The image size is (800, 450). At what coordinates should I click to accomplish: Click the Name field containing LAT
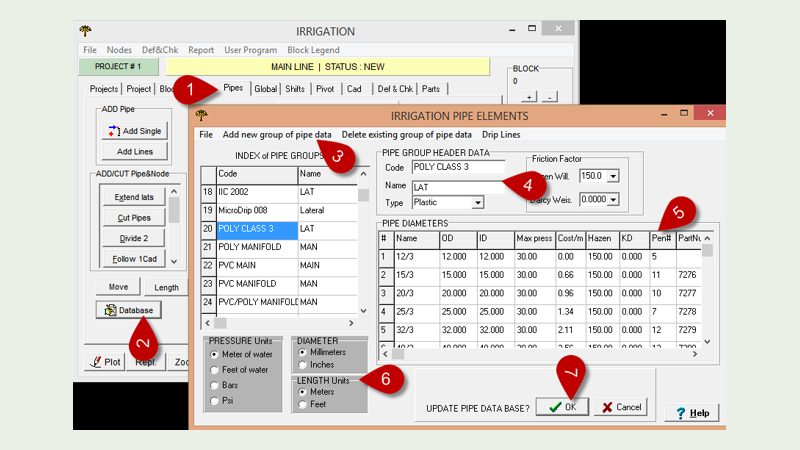pyautogui.click(x=458, y=187)
